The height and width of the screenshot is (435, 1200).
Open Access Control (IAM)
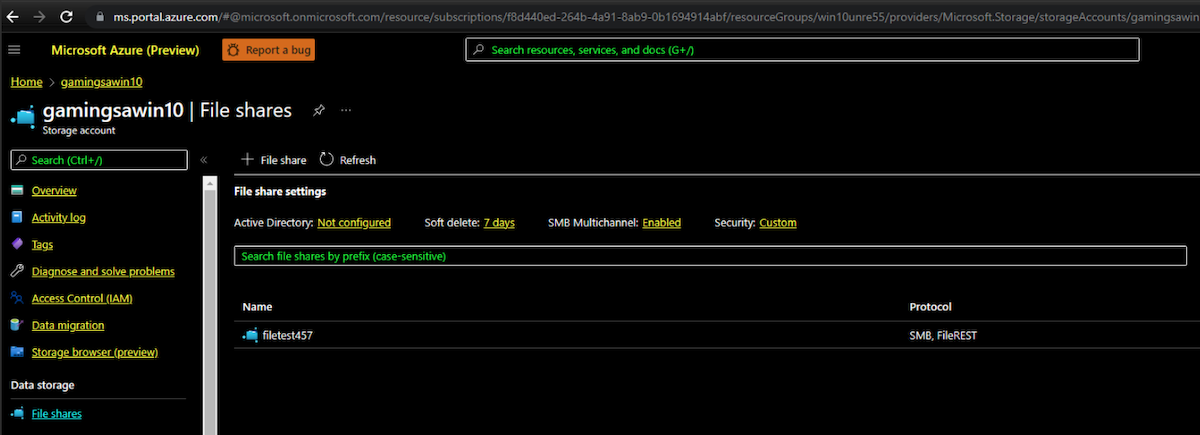click(82, 298)
